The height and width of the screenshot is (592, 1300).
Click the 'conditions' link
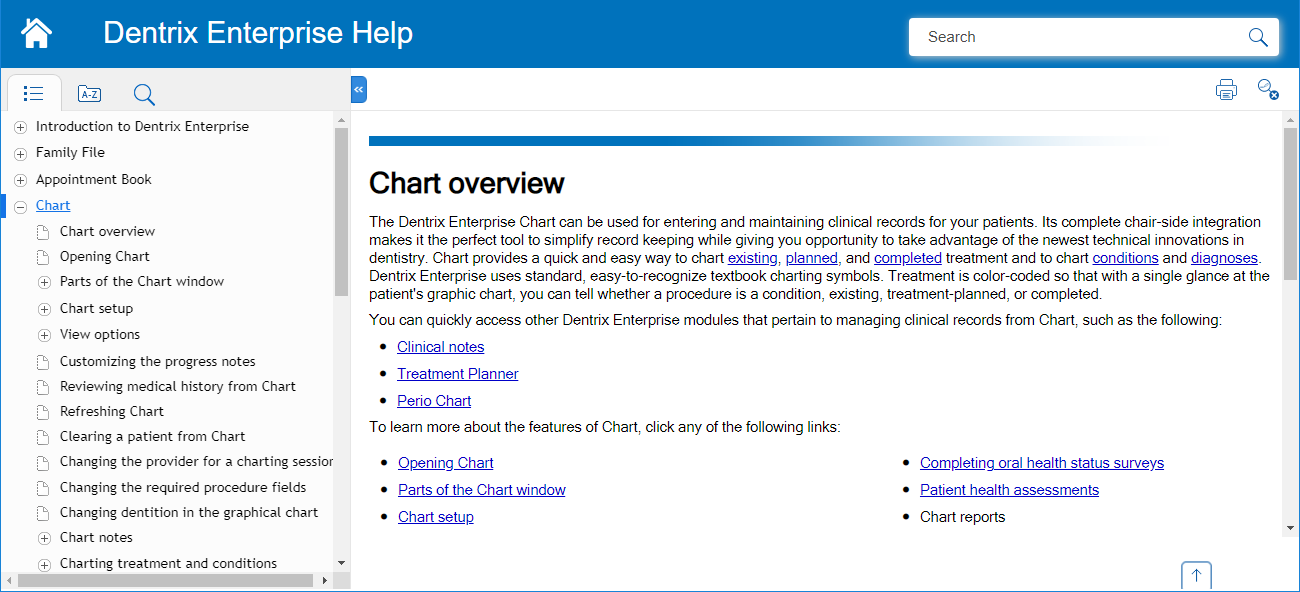[1125, 258]
